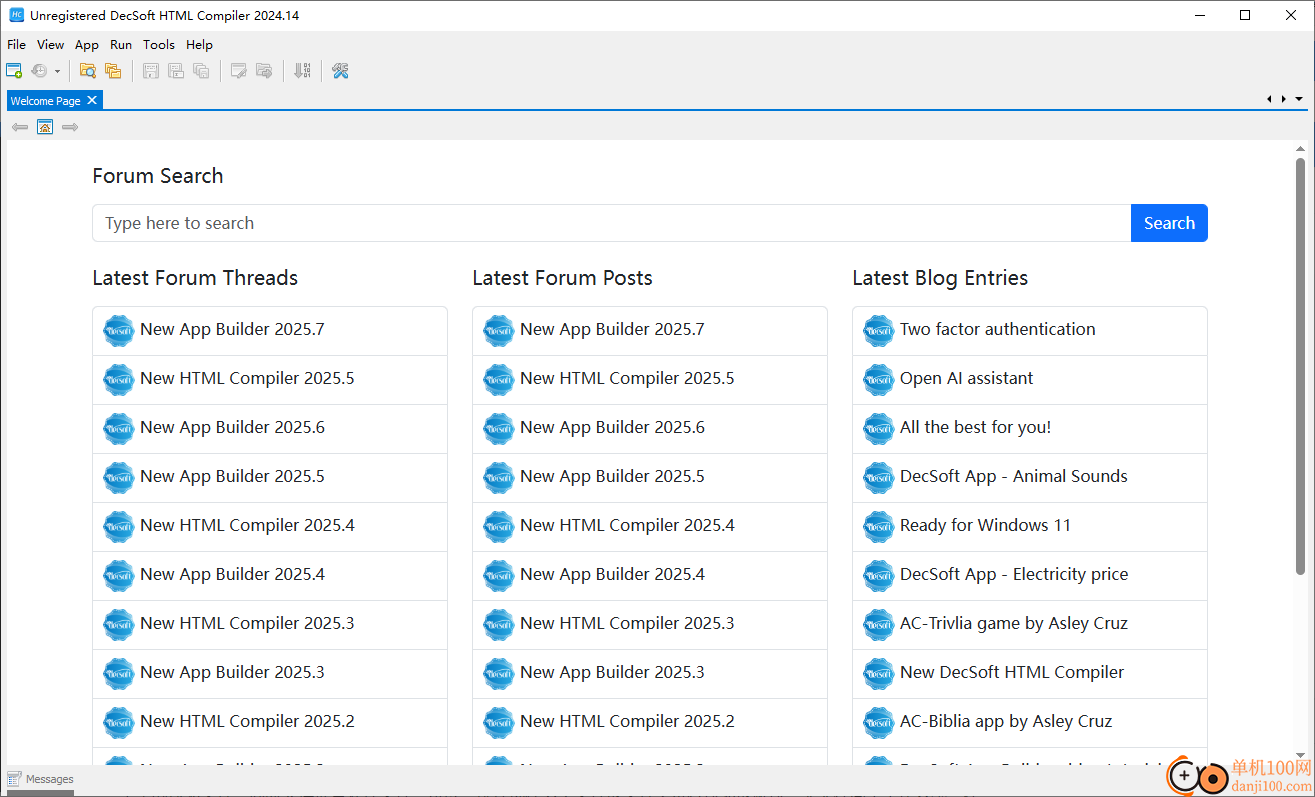
Task: Click the Save All stacked disks icon
Action: click(201, 71)
